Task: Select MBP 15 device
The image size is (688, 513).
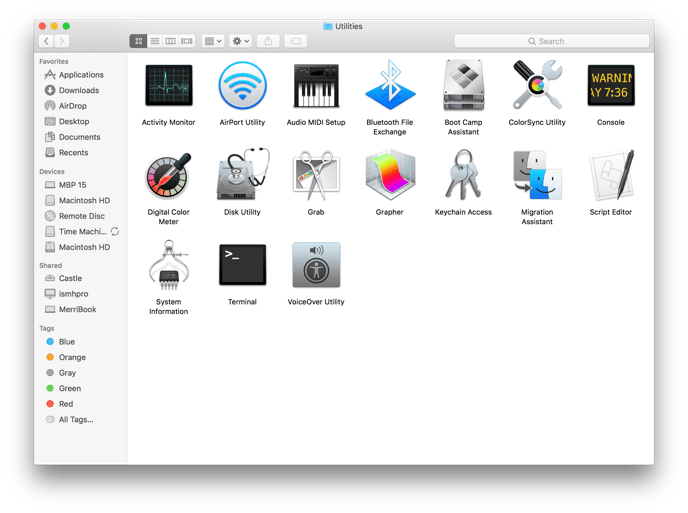Action: coord(80,185)
